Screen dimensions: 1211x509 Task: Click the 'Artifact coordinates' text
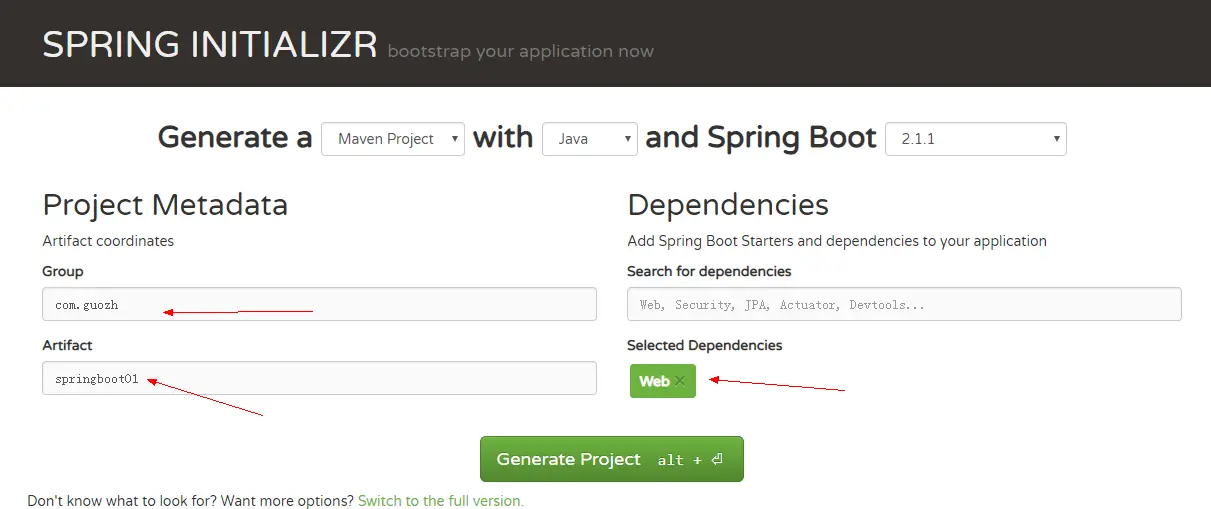pyautogui.click(x=108, y=241)
